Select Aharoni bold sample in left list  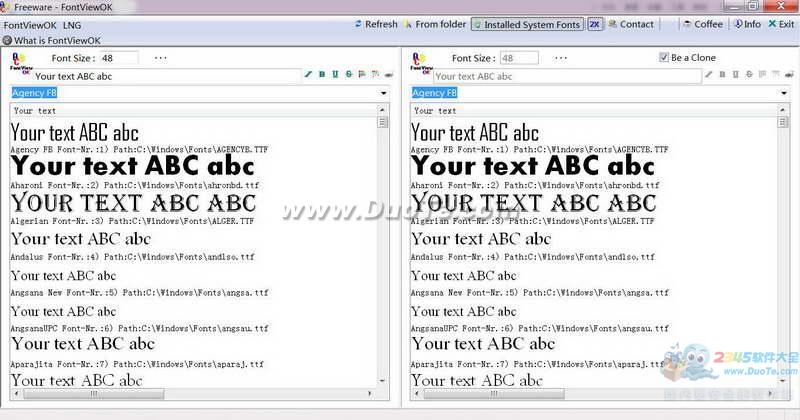(133, 166)
